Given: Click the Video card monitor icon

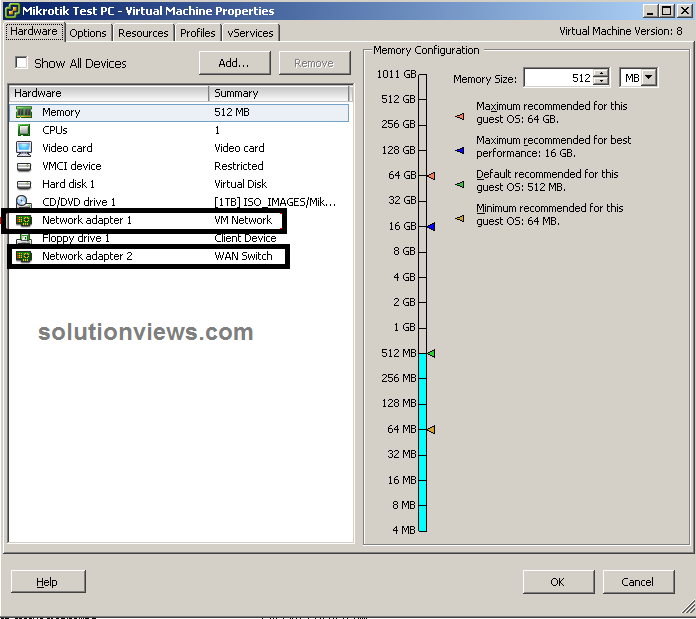Looking at the screenshot, I should tap(24, 149).
